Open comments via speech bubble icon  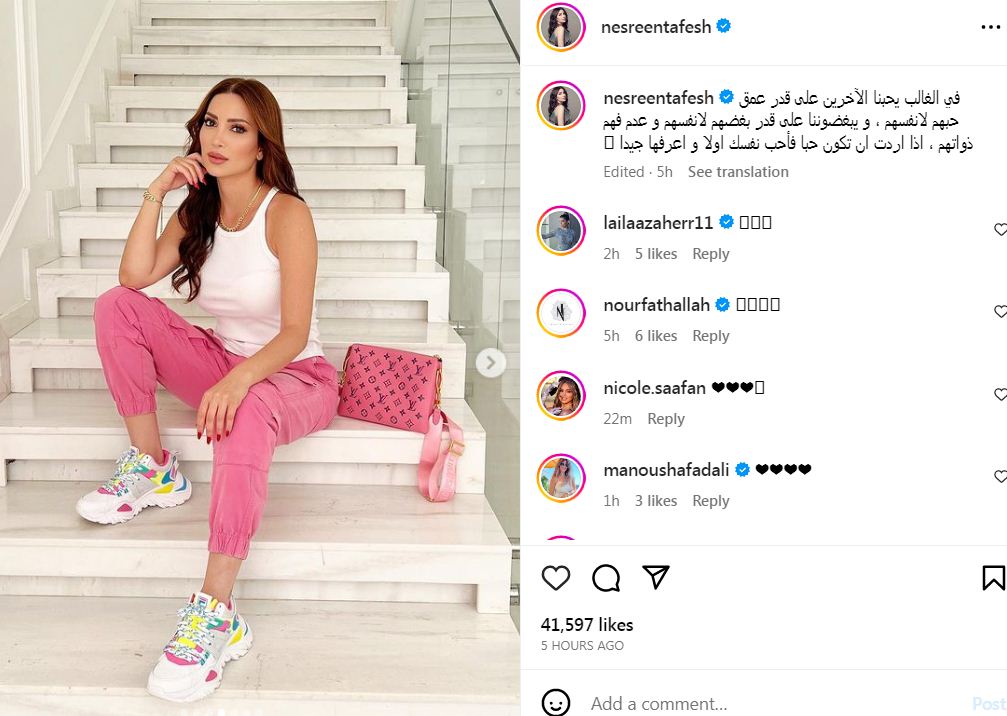[606, 578]
